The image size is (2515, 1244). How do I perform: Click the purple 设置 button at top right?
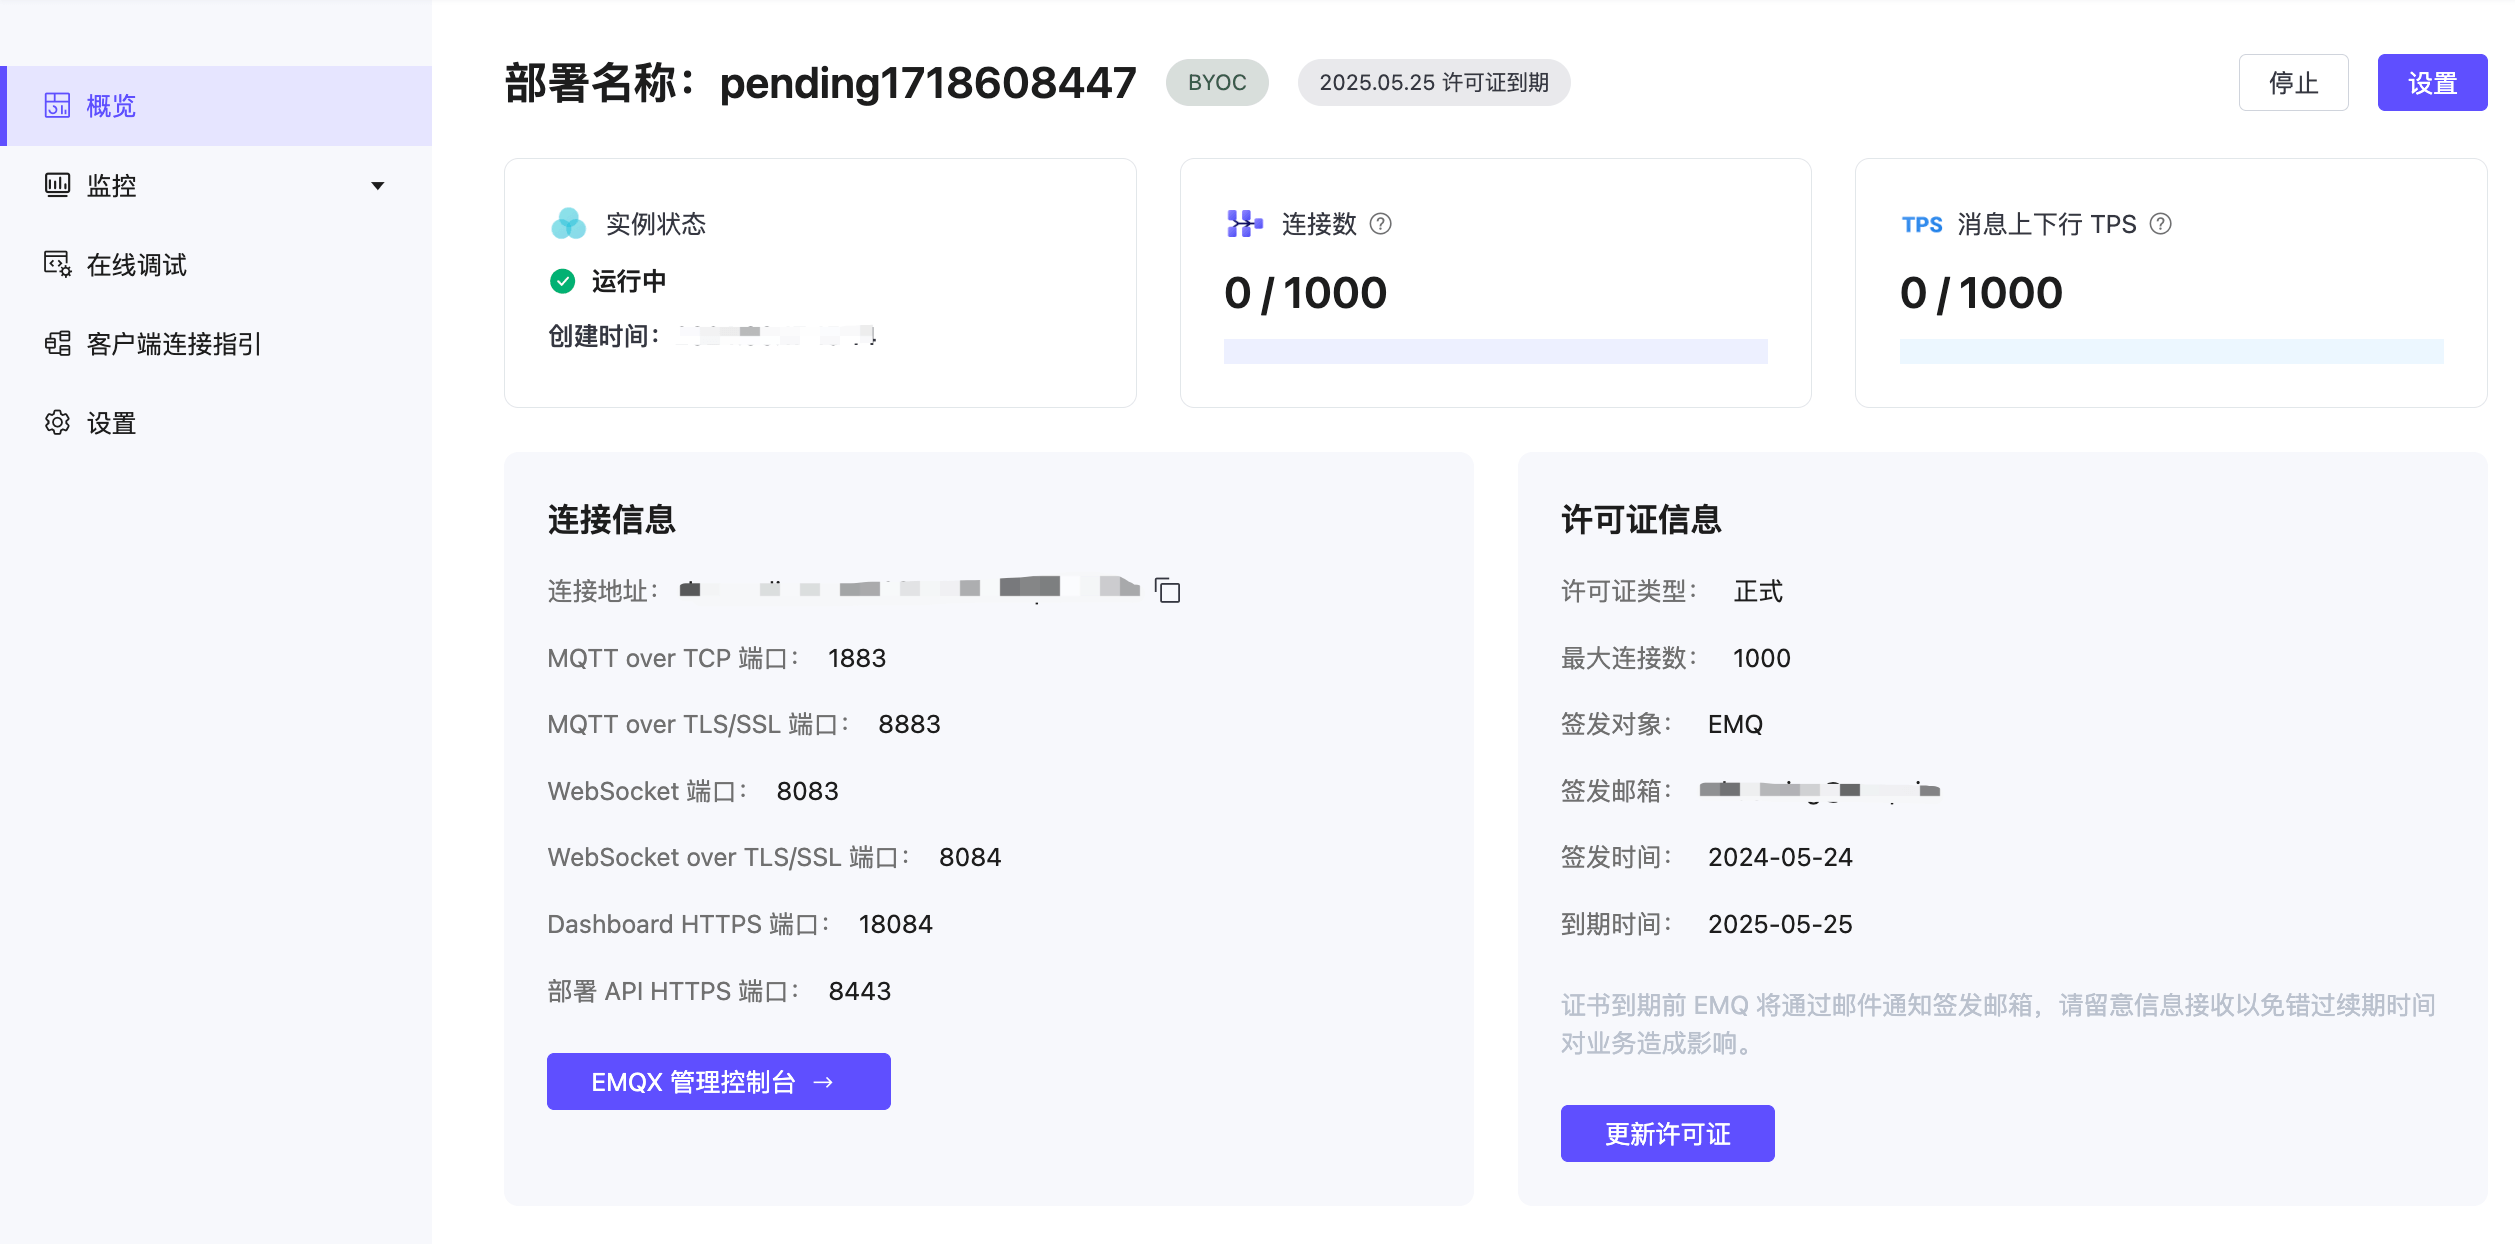point(2432,83)
